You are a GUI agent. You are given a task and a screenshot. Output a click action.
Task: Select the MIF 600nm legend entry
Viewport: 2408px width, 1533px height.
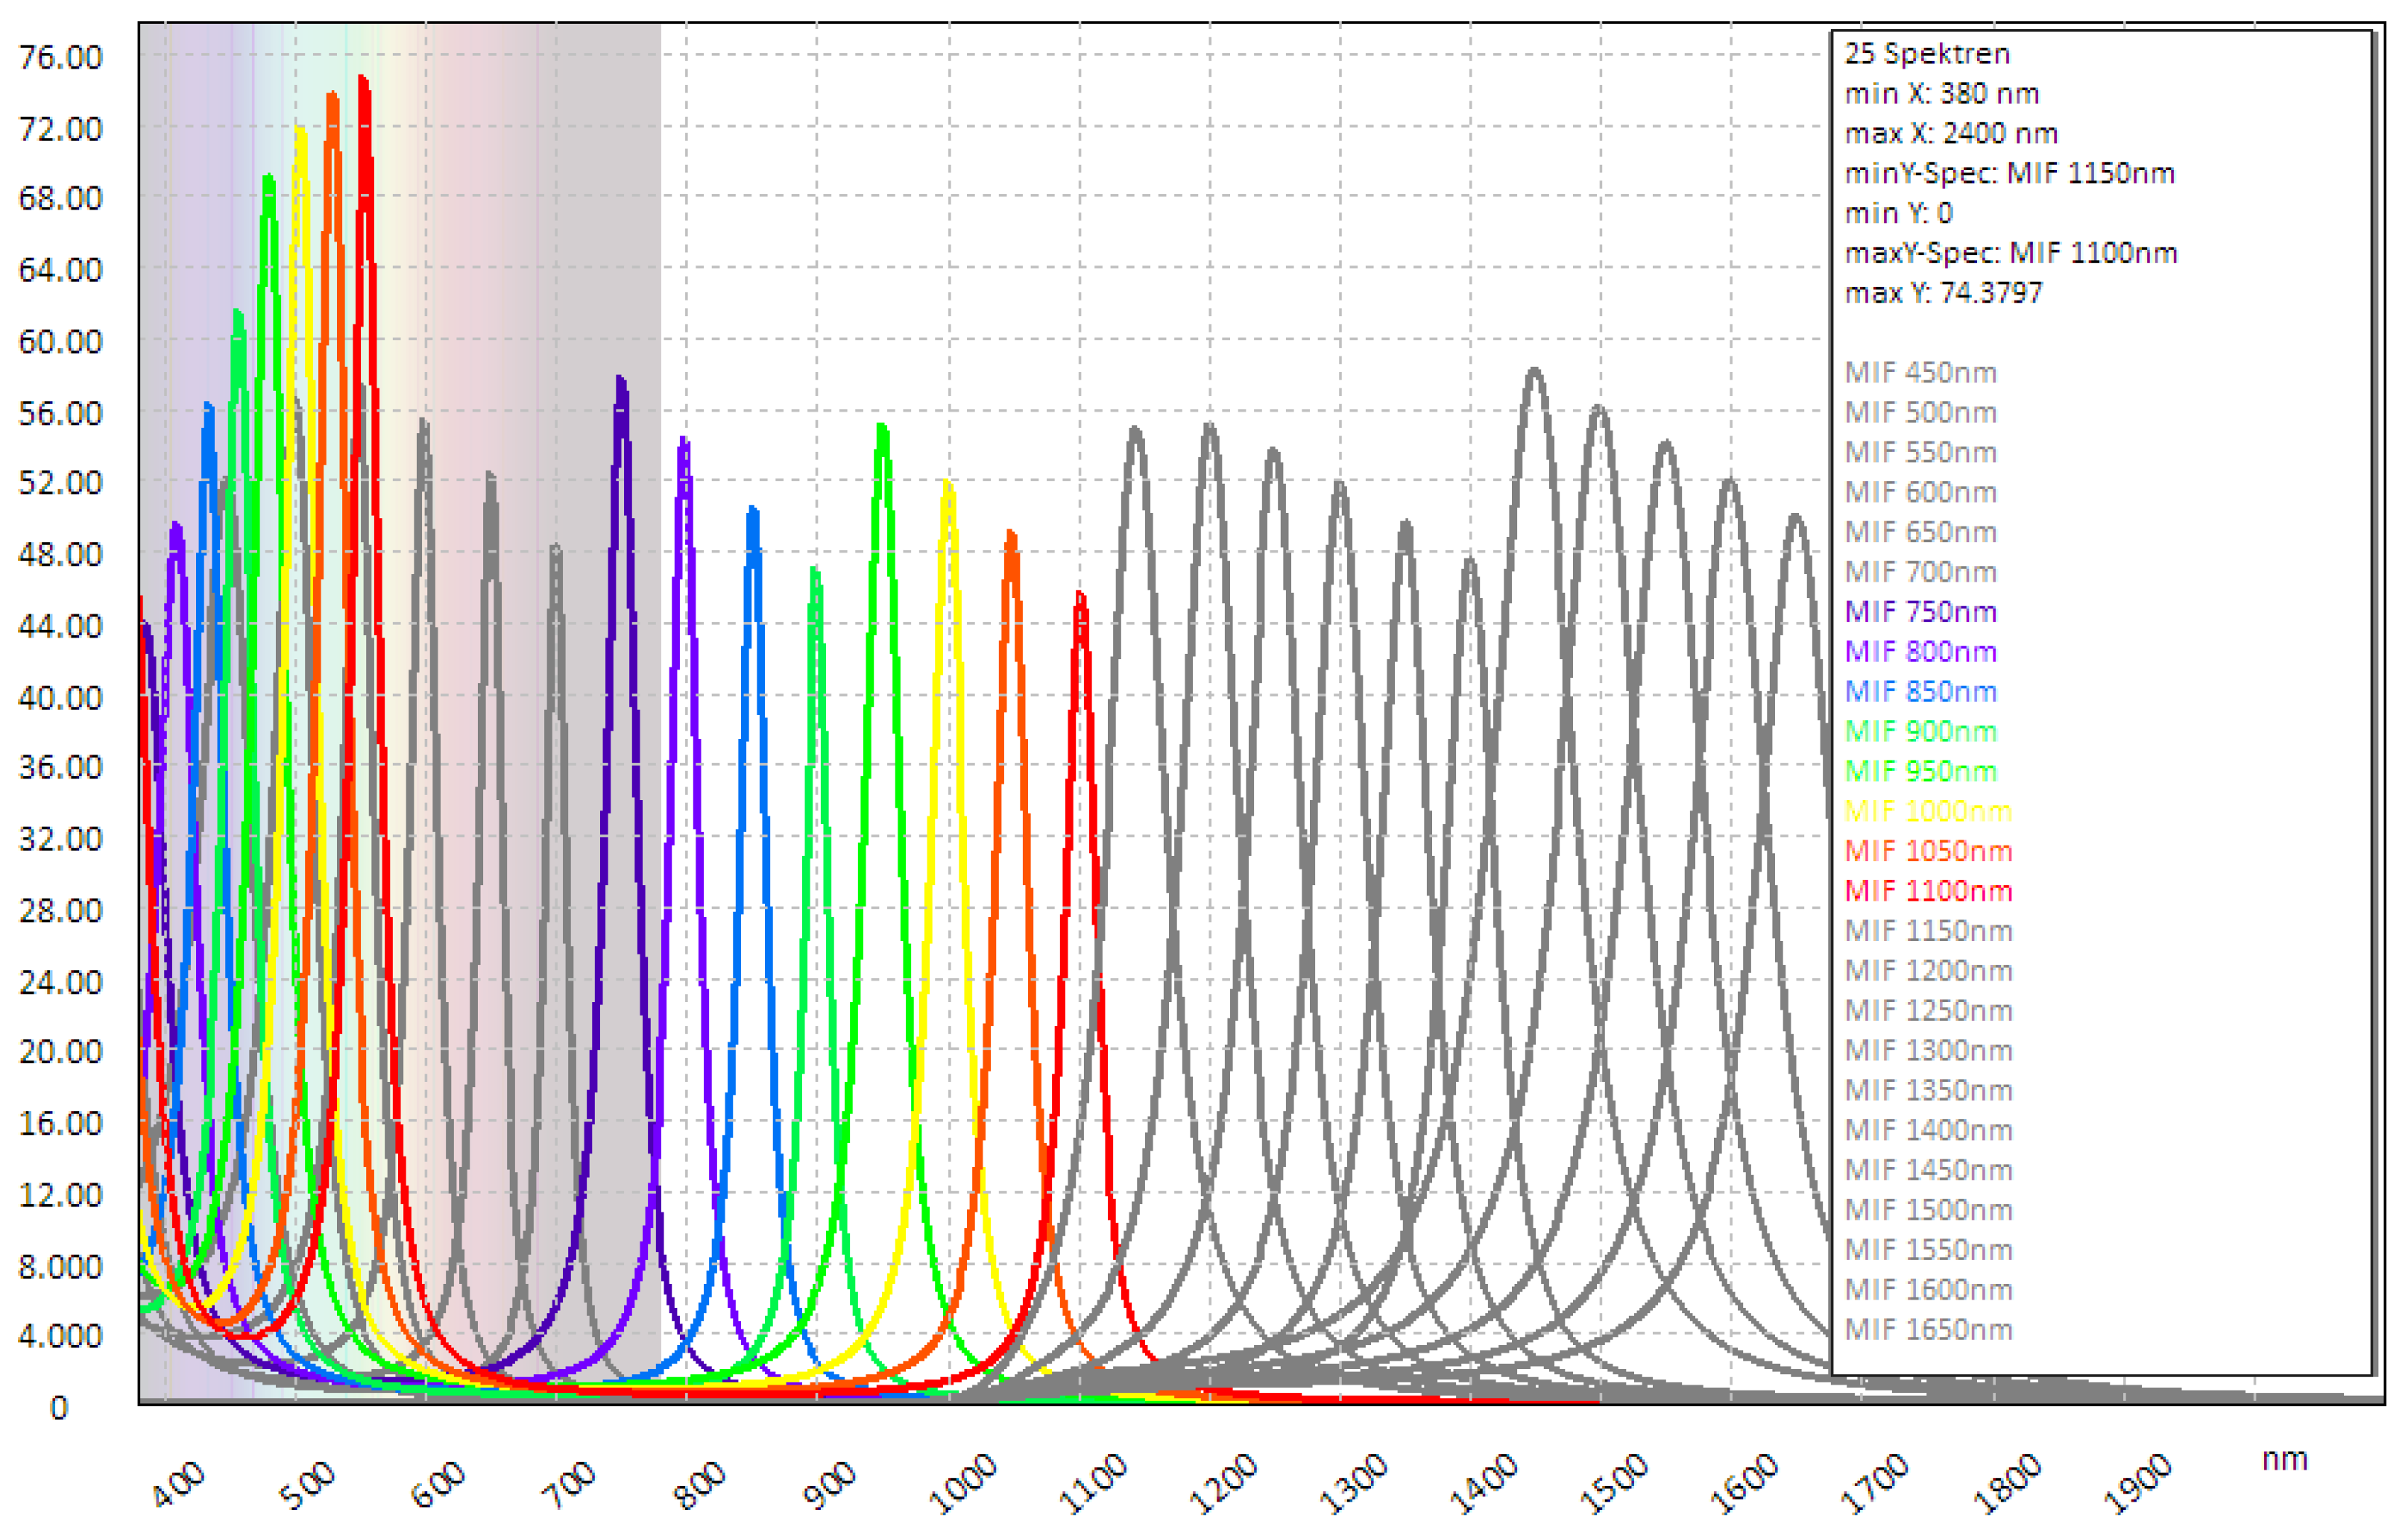[1920, 493]
